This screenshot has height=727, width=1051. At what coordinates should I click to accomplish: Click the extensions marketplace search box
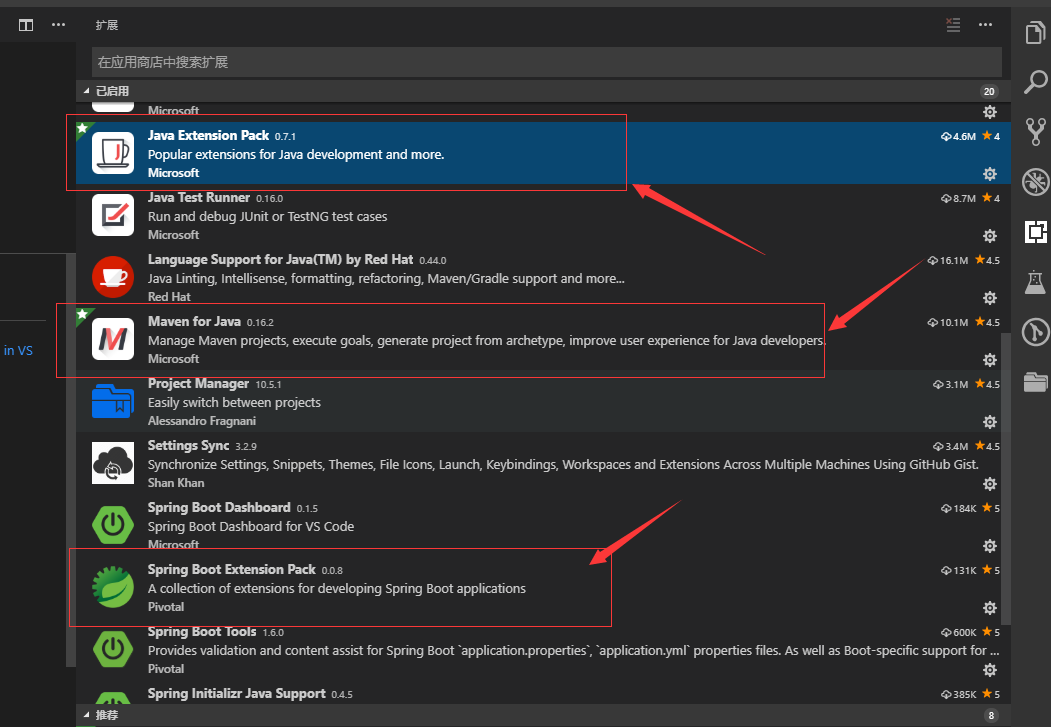(x=546, y=62)
